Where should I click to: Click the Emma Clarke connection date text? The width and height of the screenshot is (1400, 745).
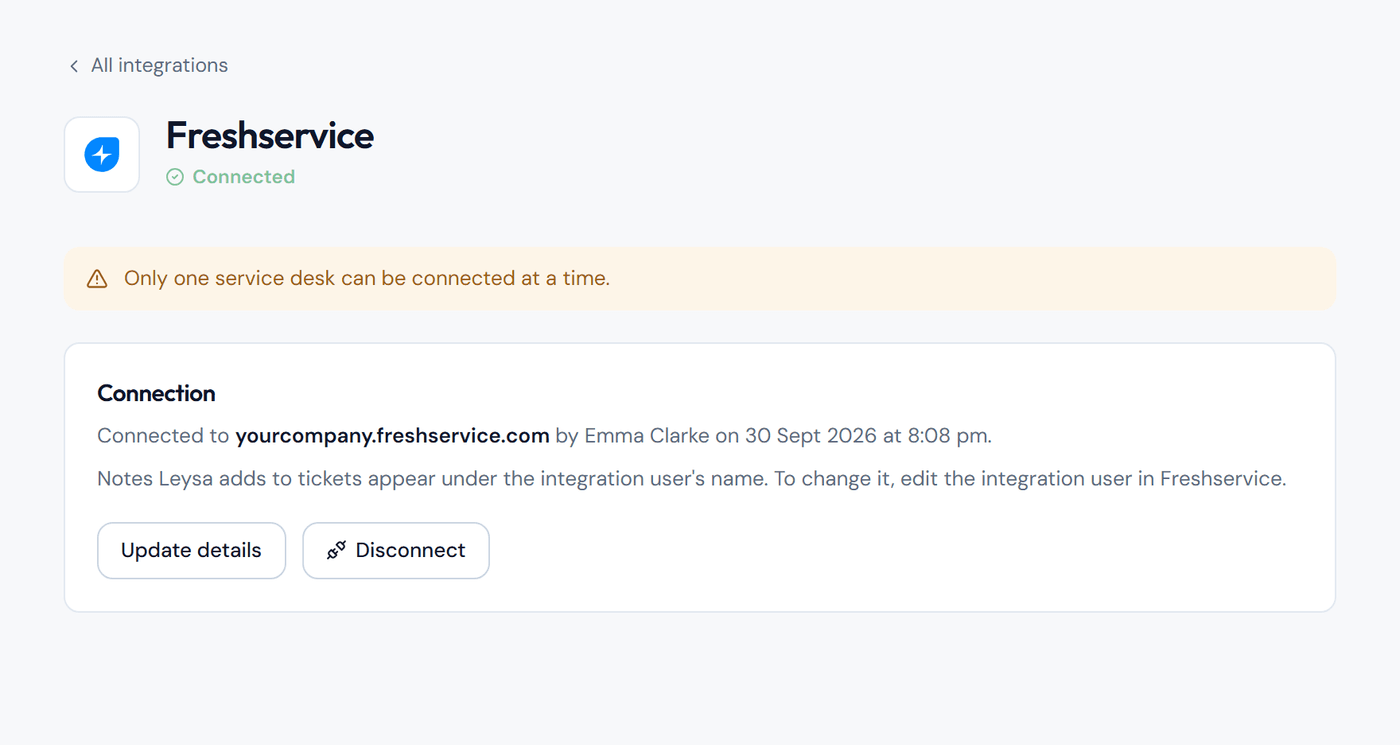click(x=773, y=435)
